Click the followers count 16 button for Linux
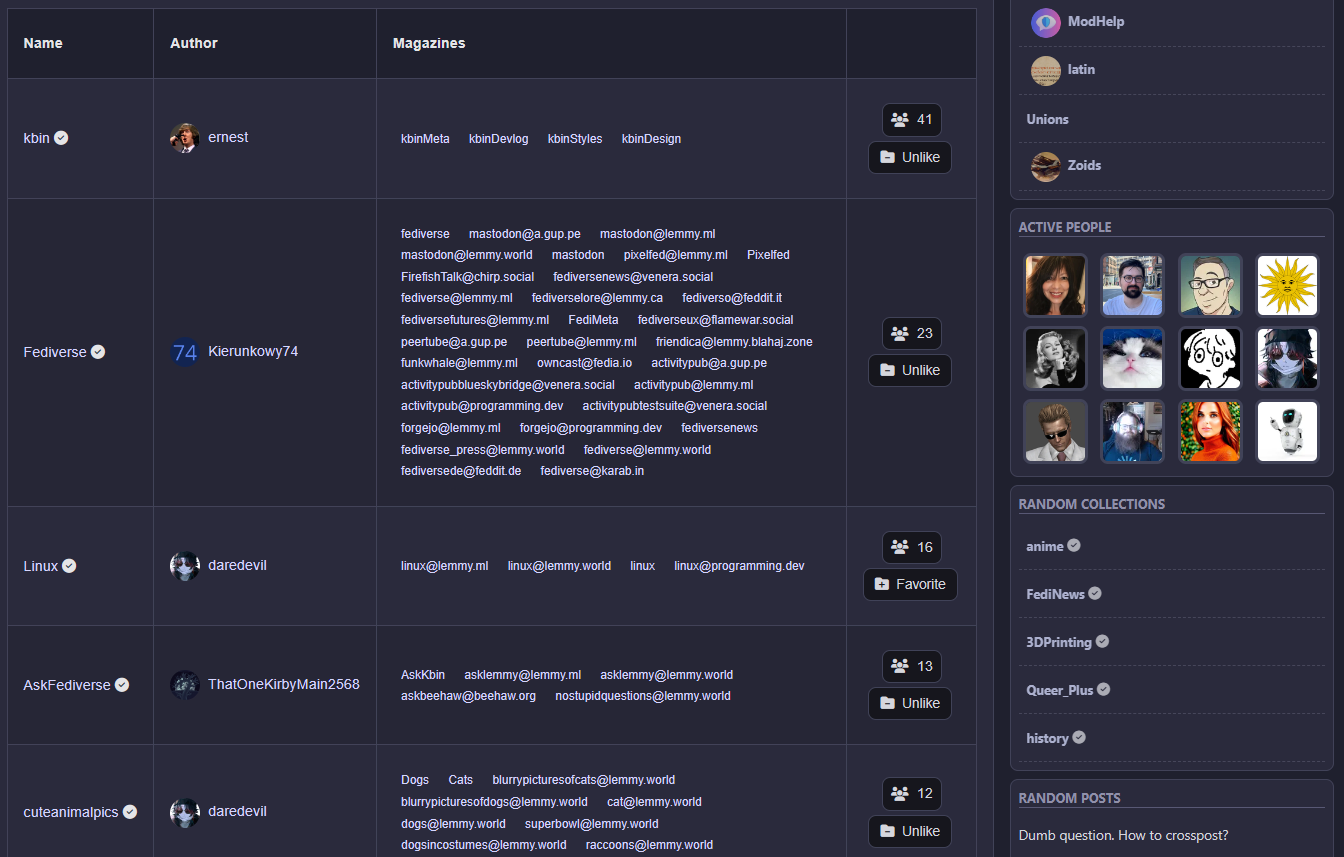 coord(912,547)
